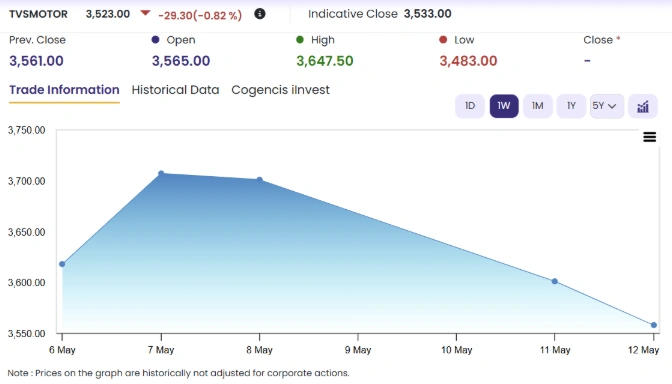The image size is (672, 384).
Task: Click the 3,700.00 y-axis label
Action: tap(27, 181)
